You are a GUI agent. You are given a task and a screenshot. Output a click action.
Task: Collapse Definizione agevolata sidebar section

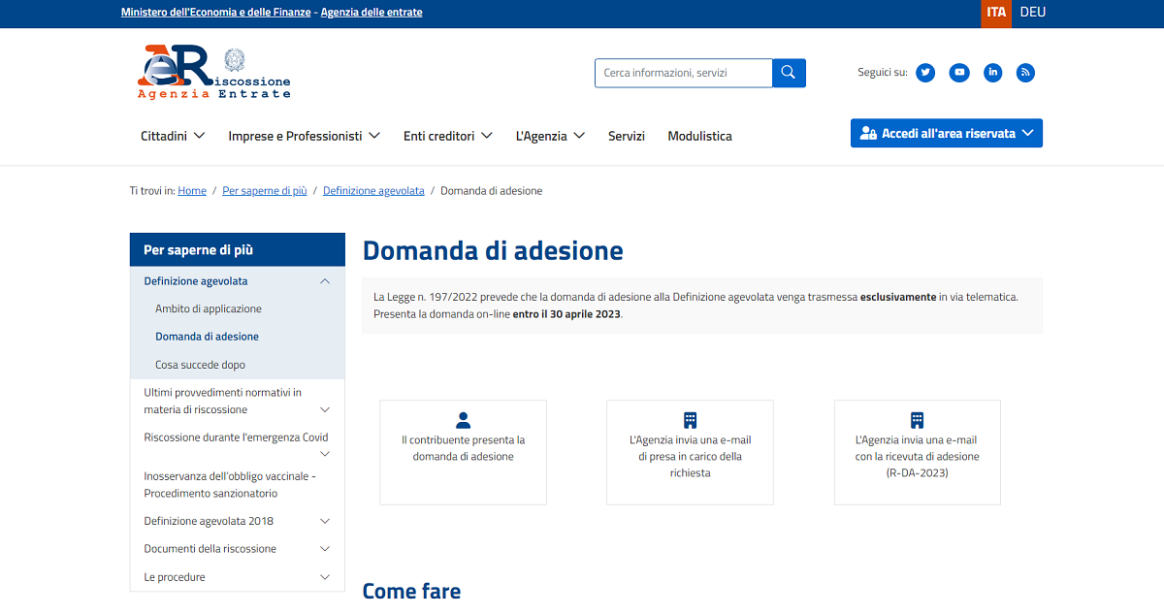324,282
